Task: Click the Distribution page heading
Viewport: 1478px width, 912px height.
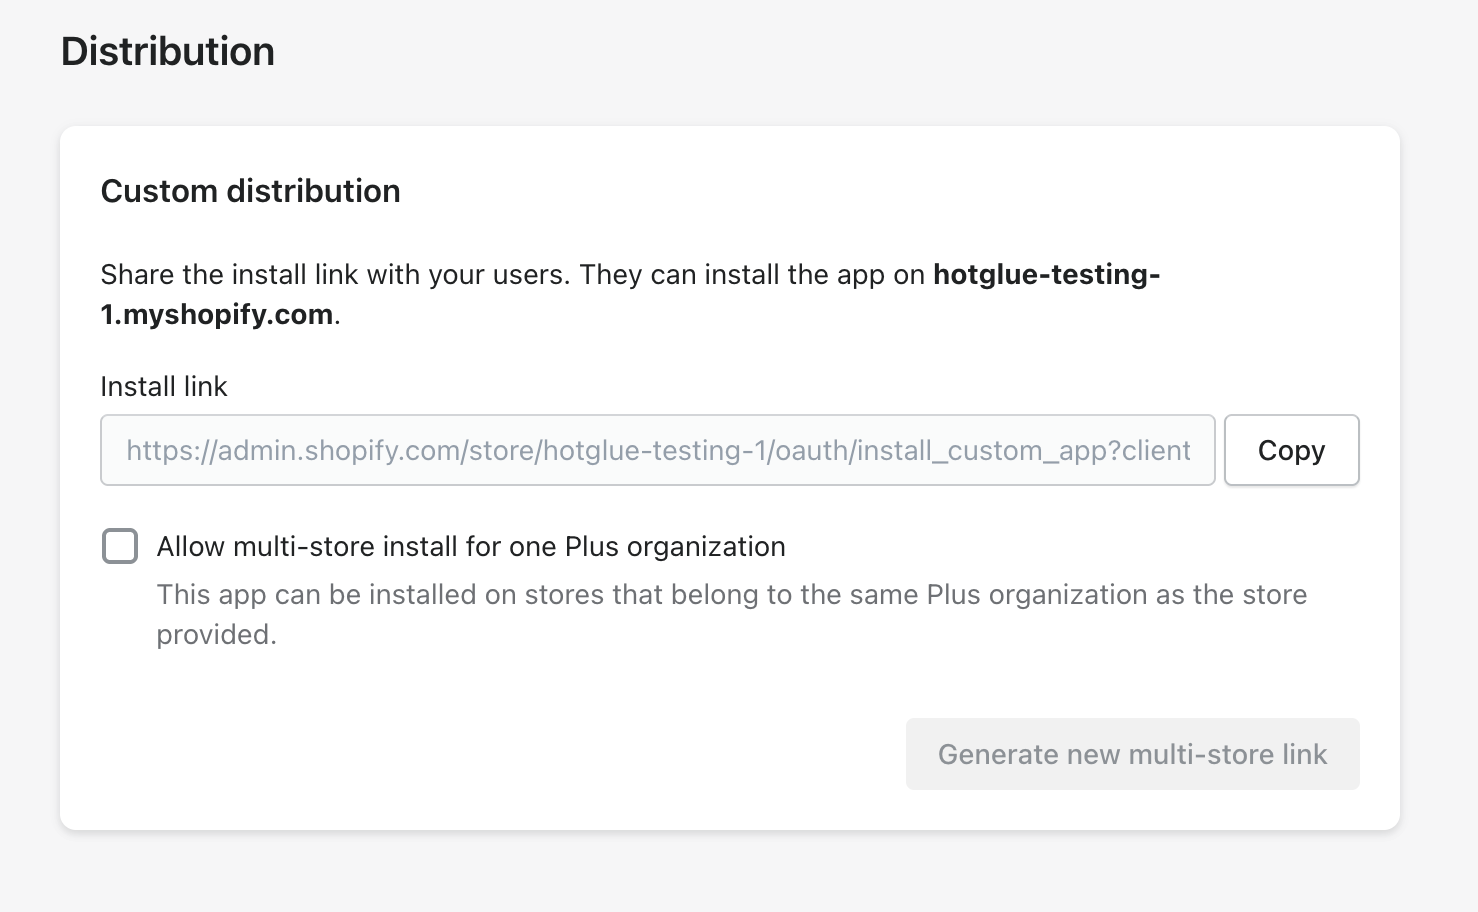Action: tap(167, 52)
